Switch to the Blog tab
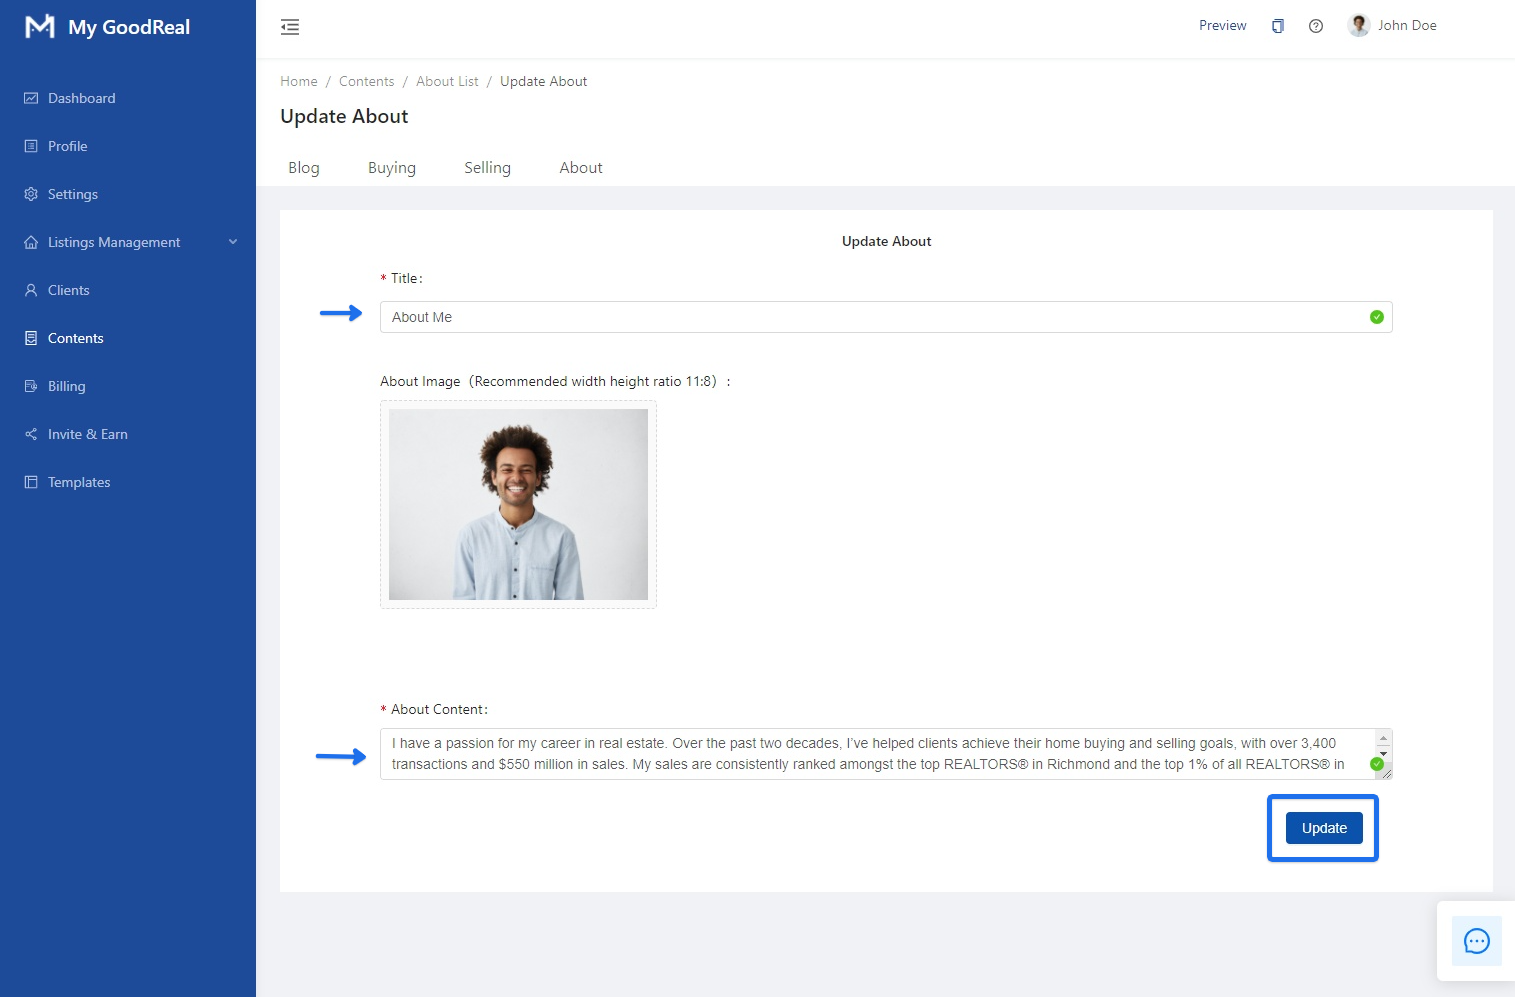This screenshot has width=1515, height=997. click(x=304, y=168)
